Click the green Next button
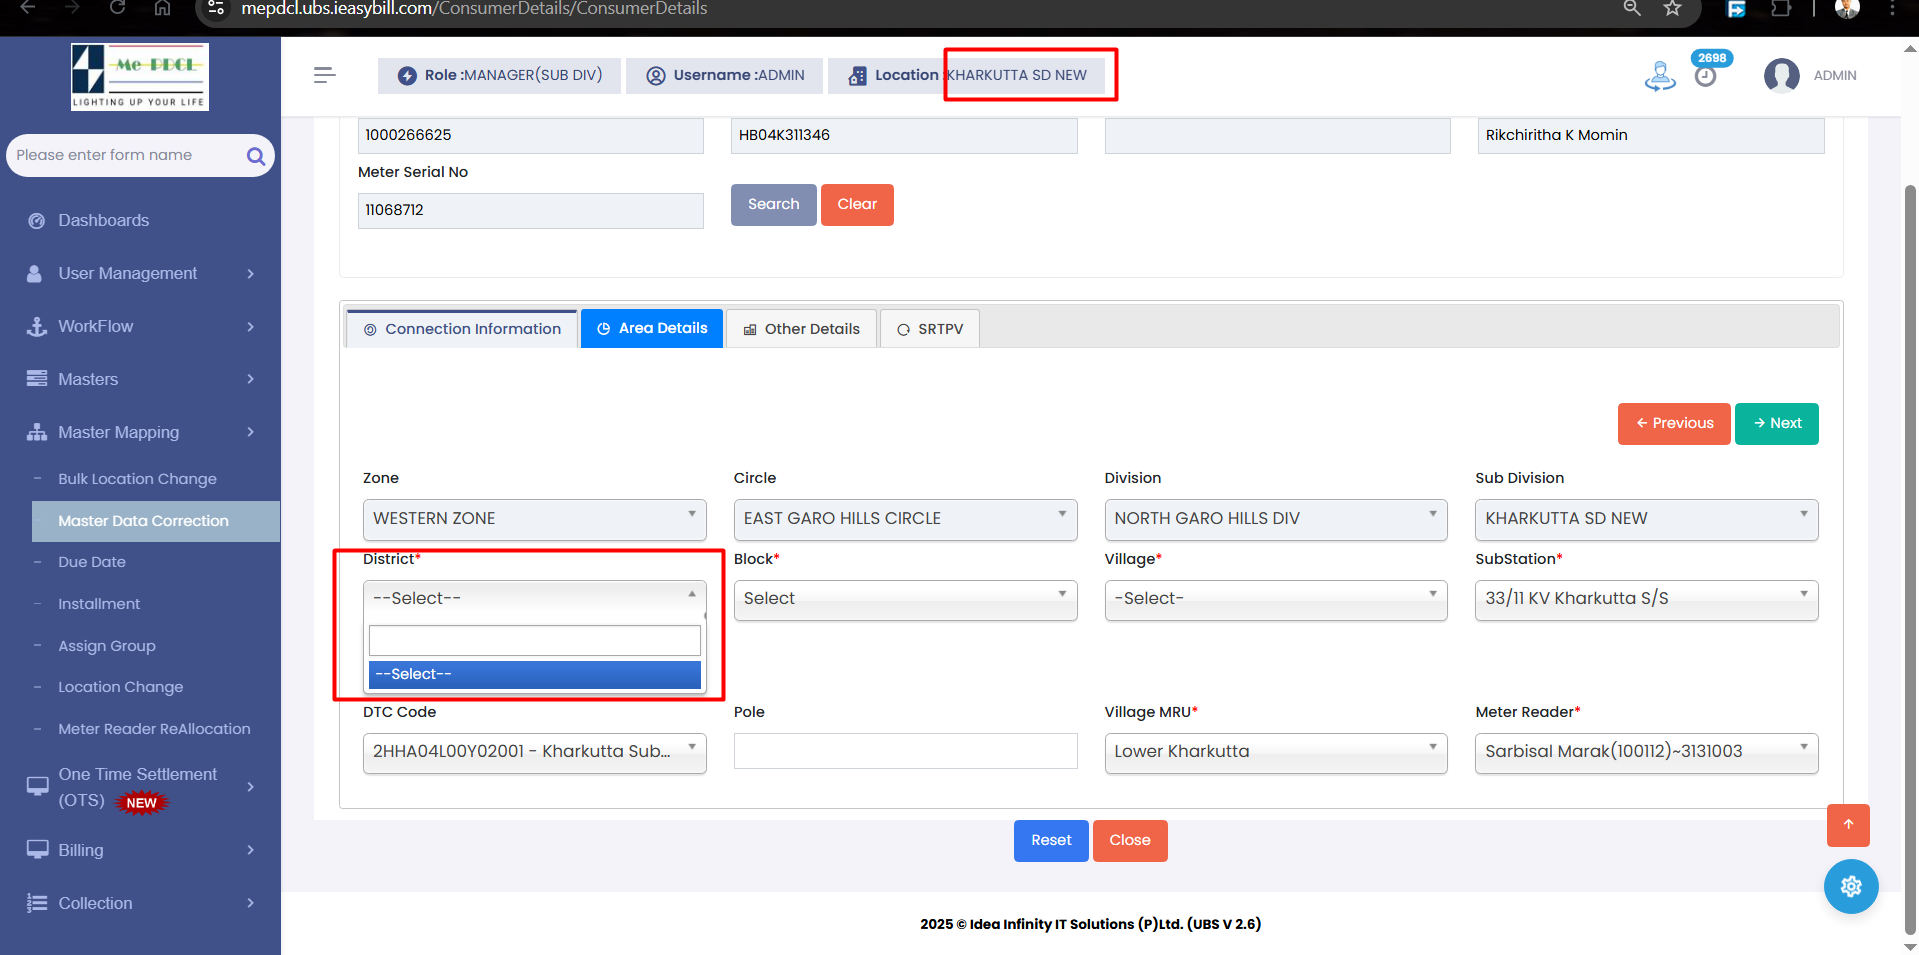This screenshot has height=955, width=1919. point(1777,424)
